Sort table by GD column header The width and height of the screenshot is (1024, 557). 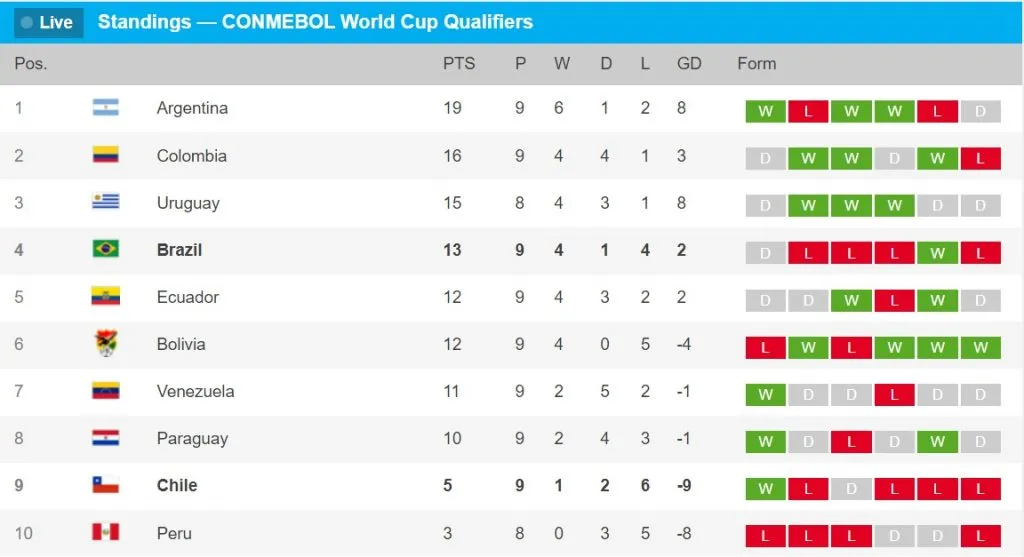(689, 63)
